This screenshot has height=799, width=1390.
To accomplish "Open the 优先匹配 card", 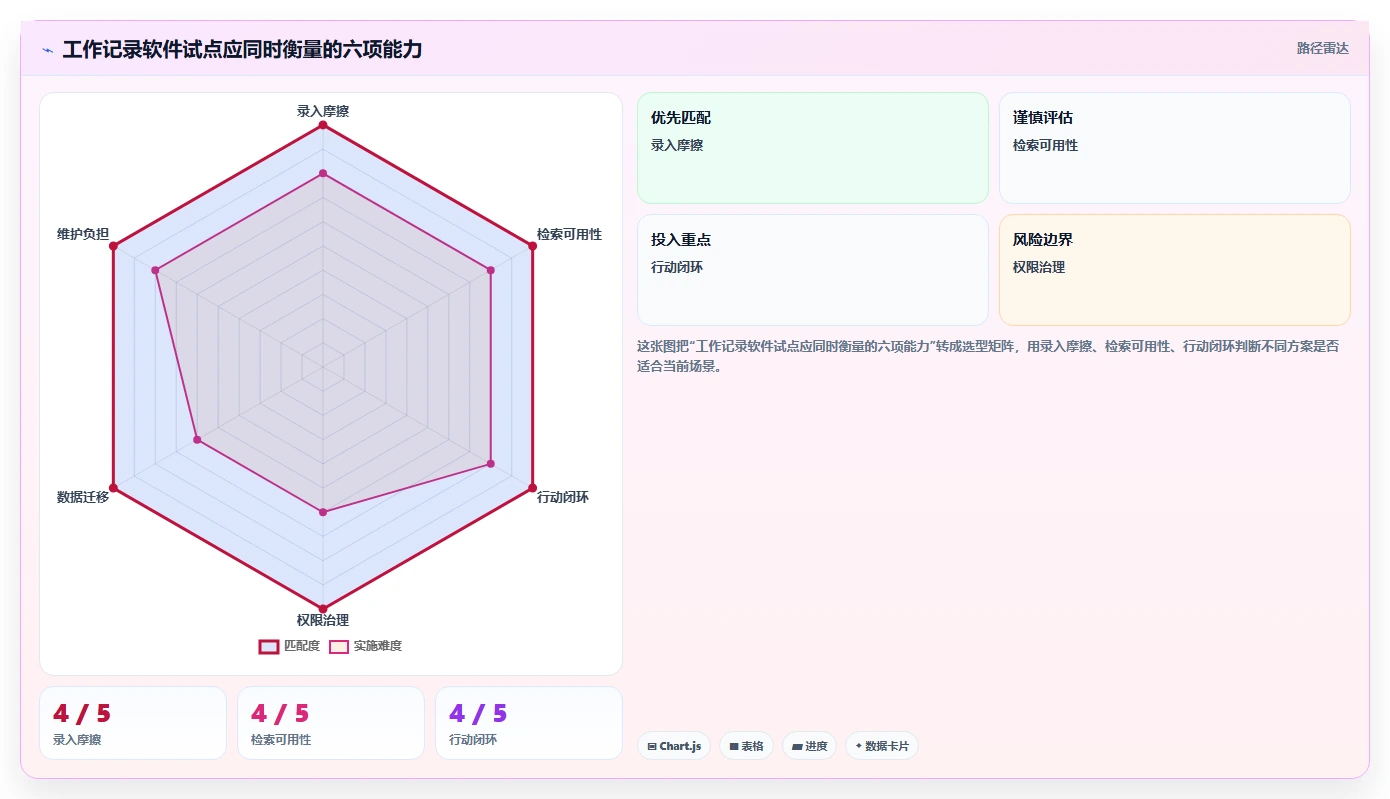I will [812, 148].
